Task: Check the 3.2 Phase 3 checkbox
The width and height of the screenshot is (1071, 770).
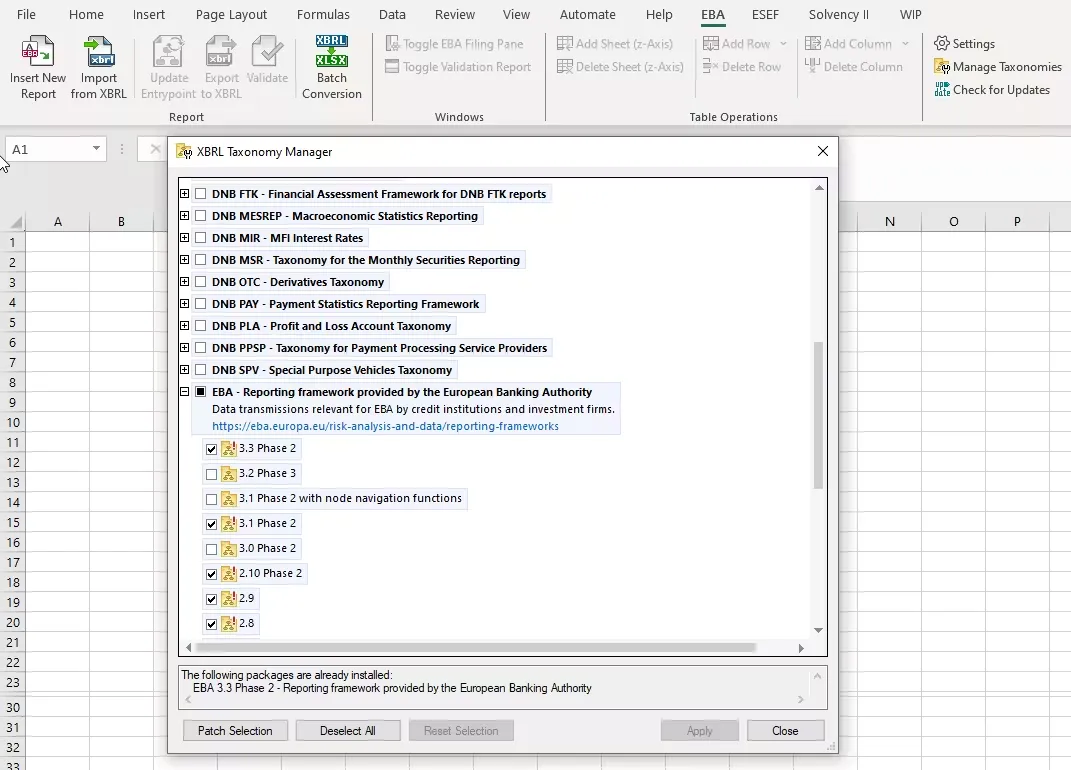Action: (212, 474)
